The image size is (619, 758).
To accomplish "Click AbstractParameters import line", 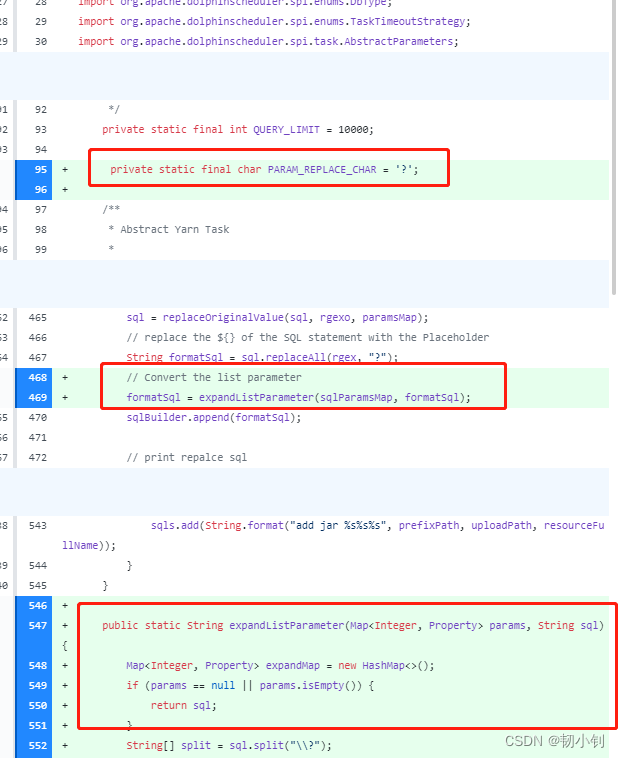I will click(x=268, y=42).
